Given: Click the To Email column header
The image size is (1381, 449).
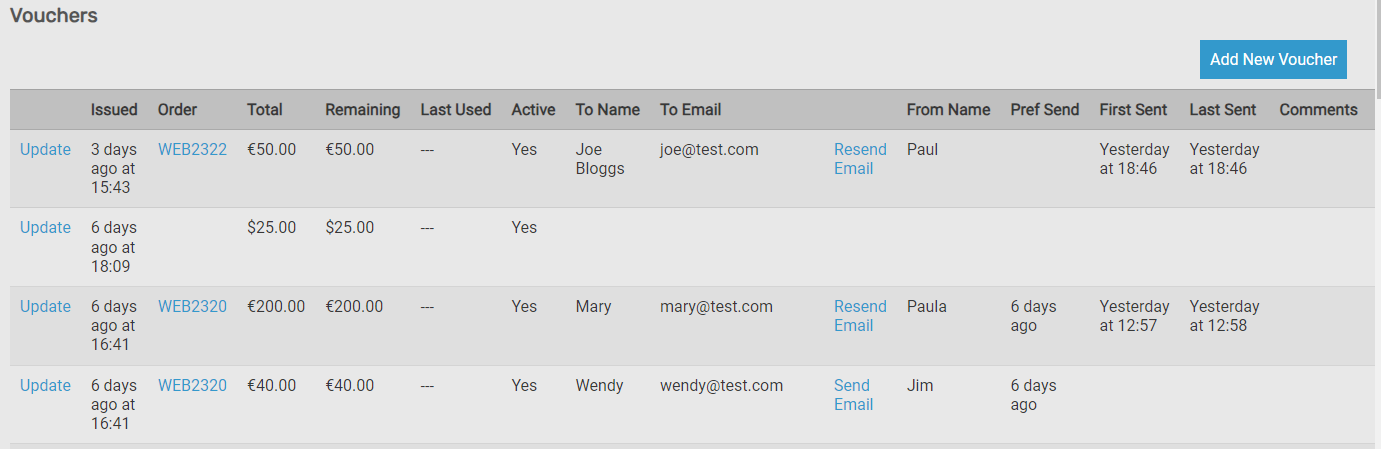Looking at the screenshot, I should (x=690, y=109).
